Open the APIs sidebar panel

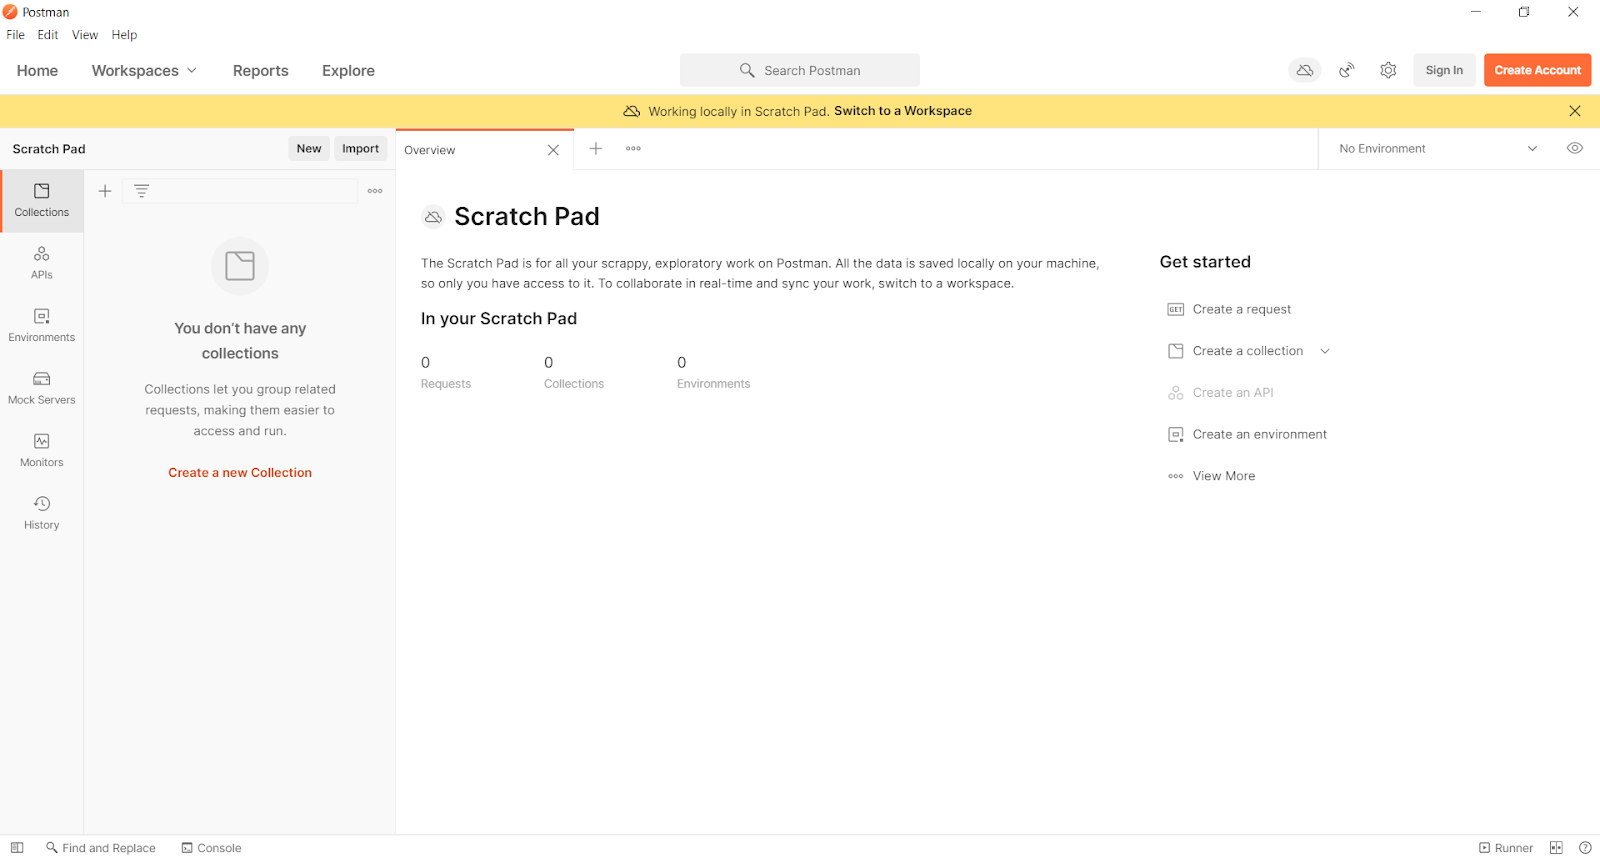pyautogui.click(x=42, y=263)
